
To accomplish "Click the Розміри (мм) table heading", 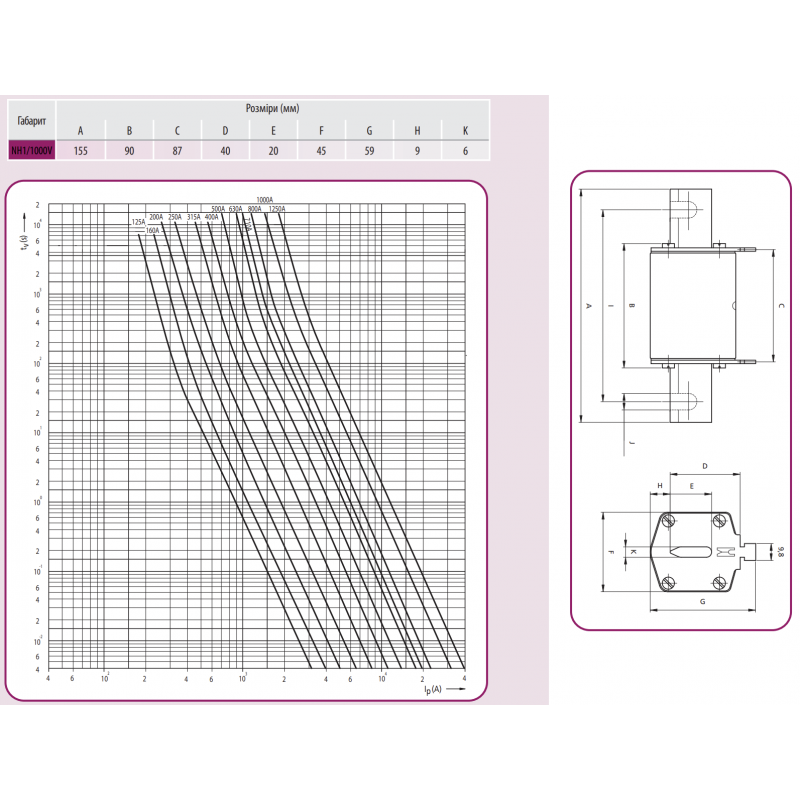I will coord(272,108).
